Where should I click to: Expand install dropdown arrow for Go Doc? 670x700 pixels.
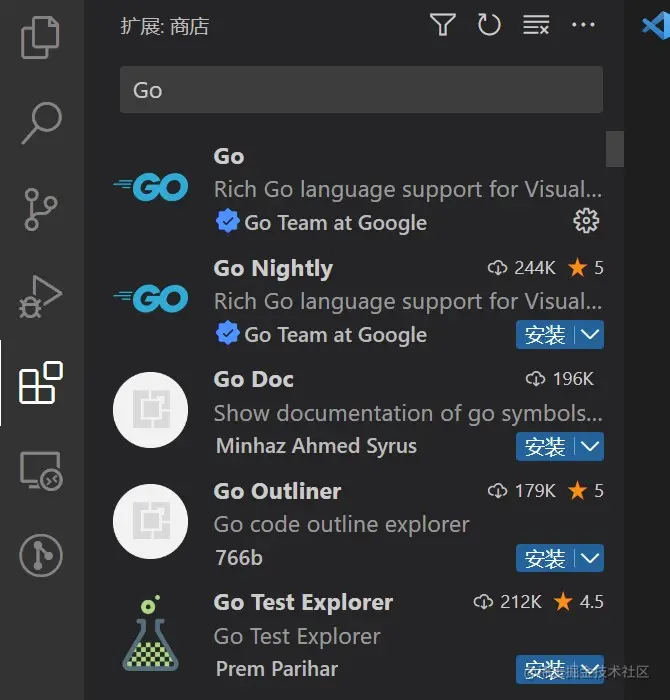pos(591,447)
